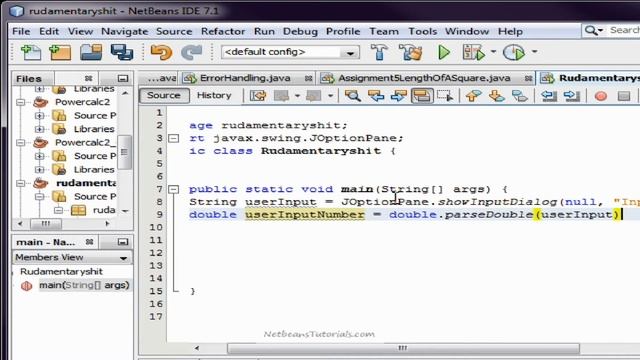This screenshot has height=360, width=640.
Task: Click the Source view button
Action: point(164,96)
